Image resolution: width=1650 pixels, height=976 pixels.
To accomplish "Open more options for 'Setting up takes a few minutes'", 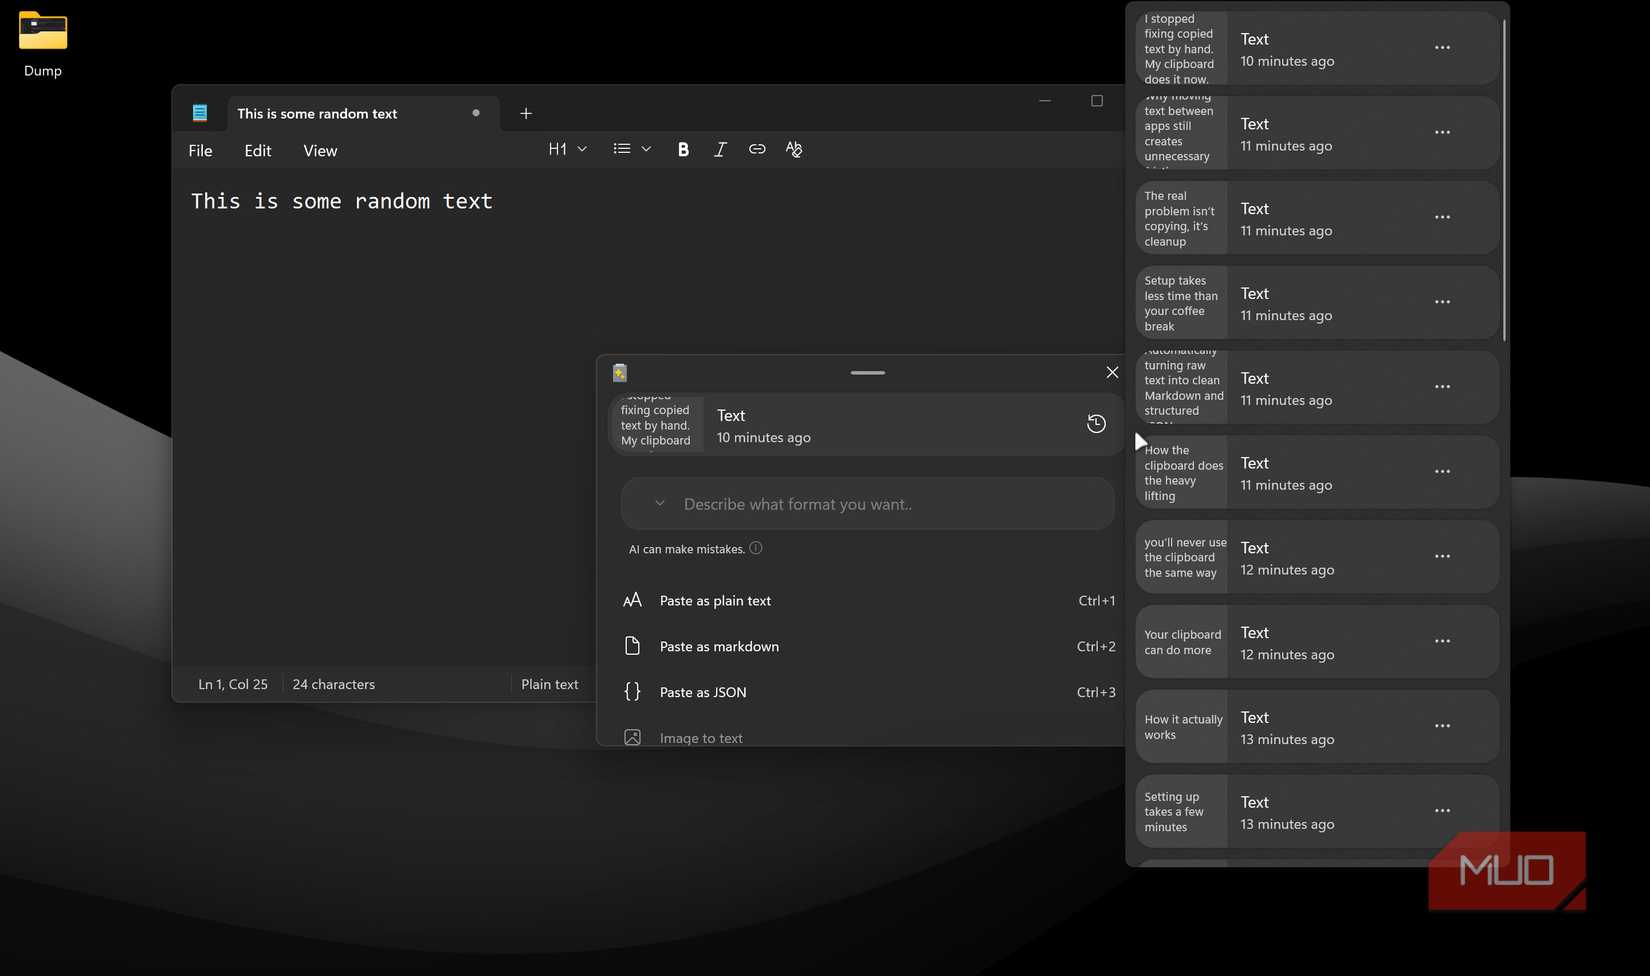I will [x=1442, y=811].
